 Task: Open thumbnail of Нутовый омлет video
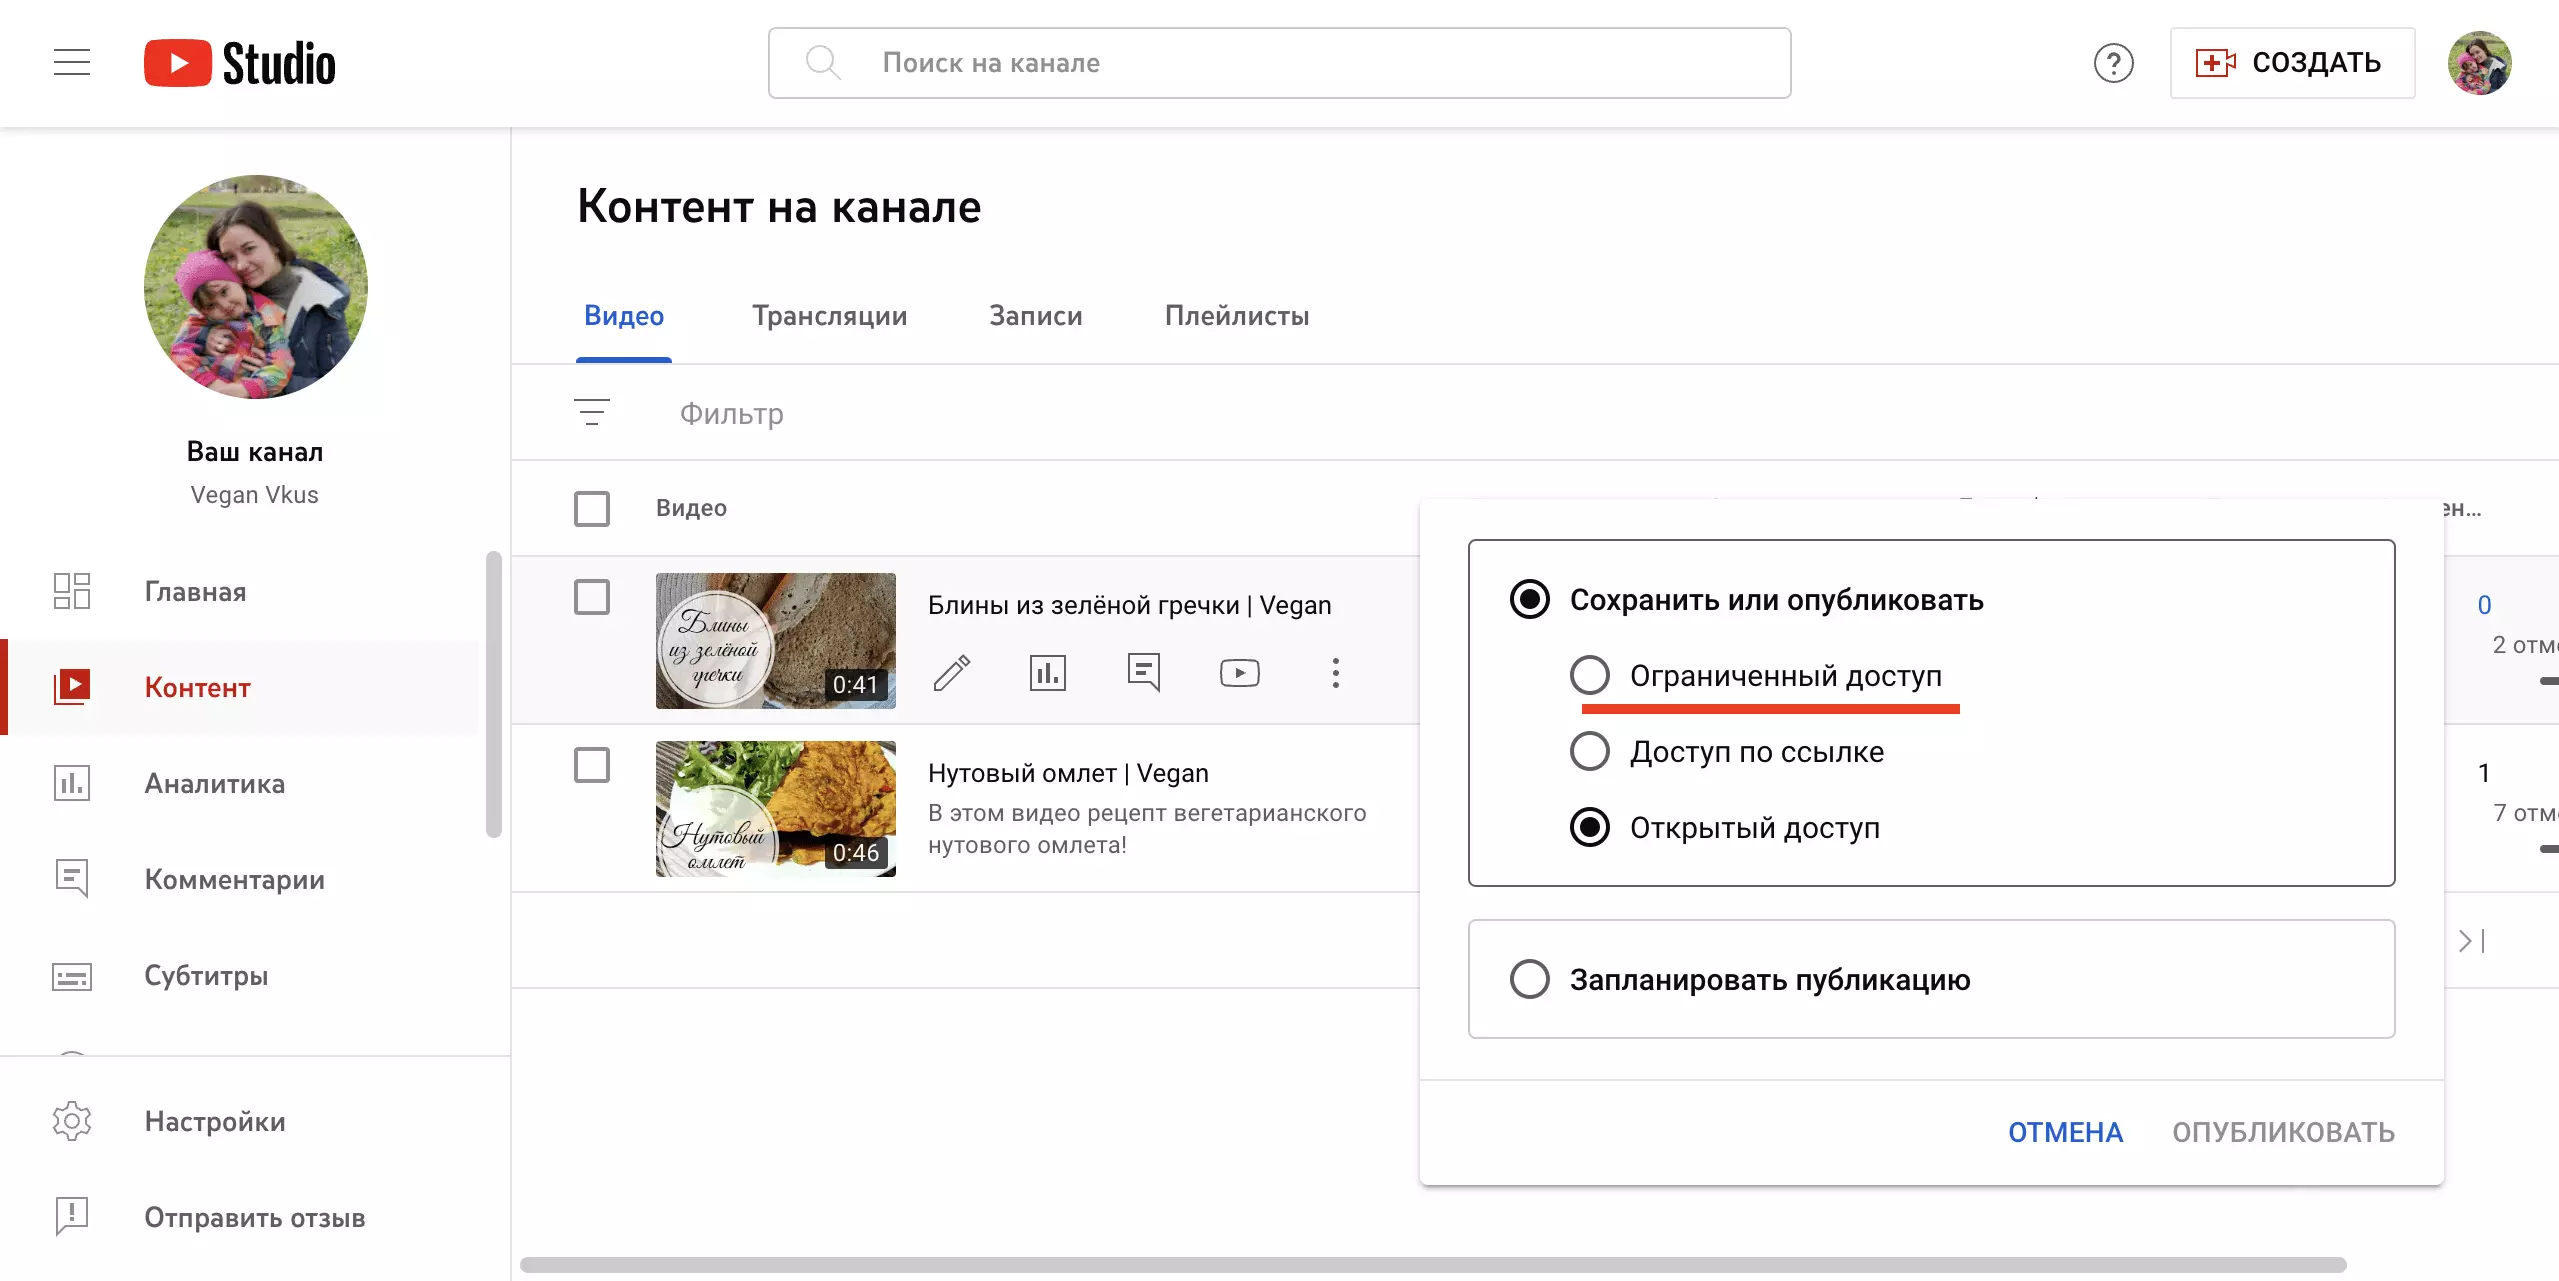[x=776, y=809]
